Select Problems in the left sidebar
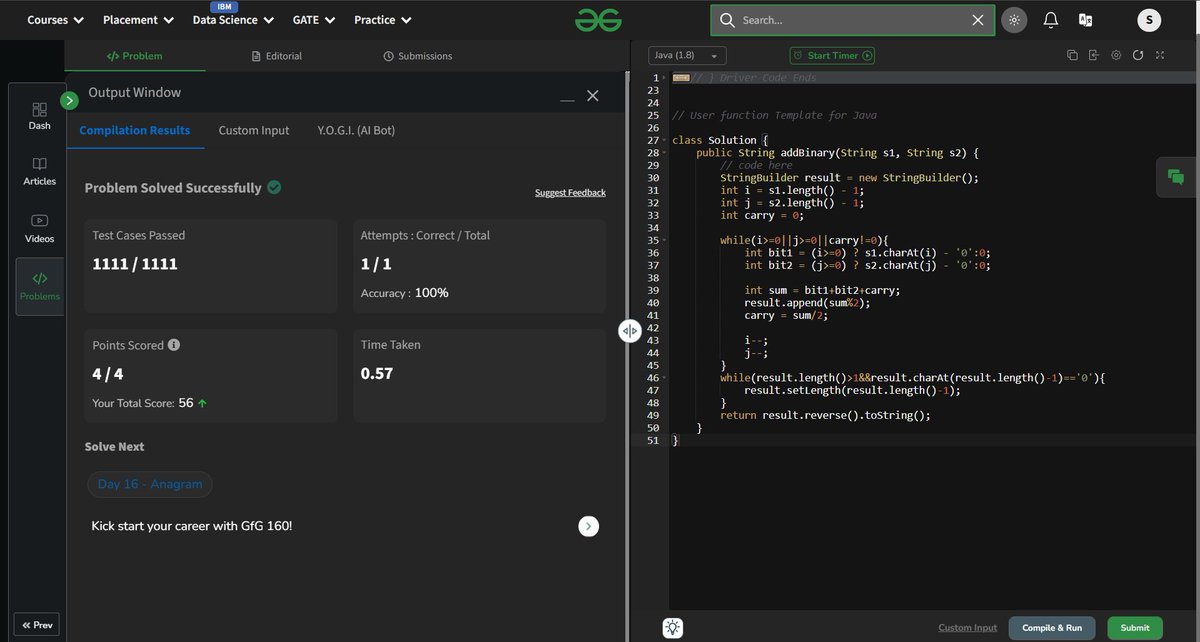The height and width of the screenshot is (642, 1200). tap(40, 286)
